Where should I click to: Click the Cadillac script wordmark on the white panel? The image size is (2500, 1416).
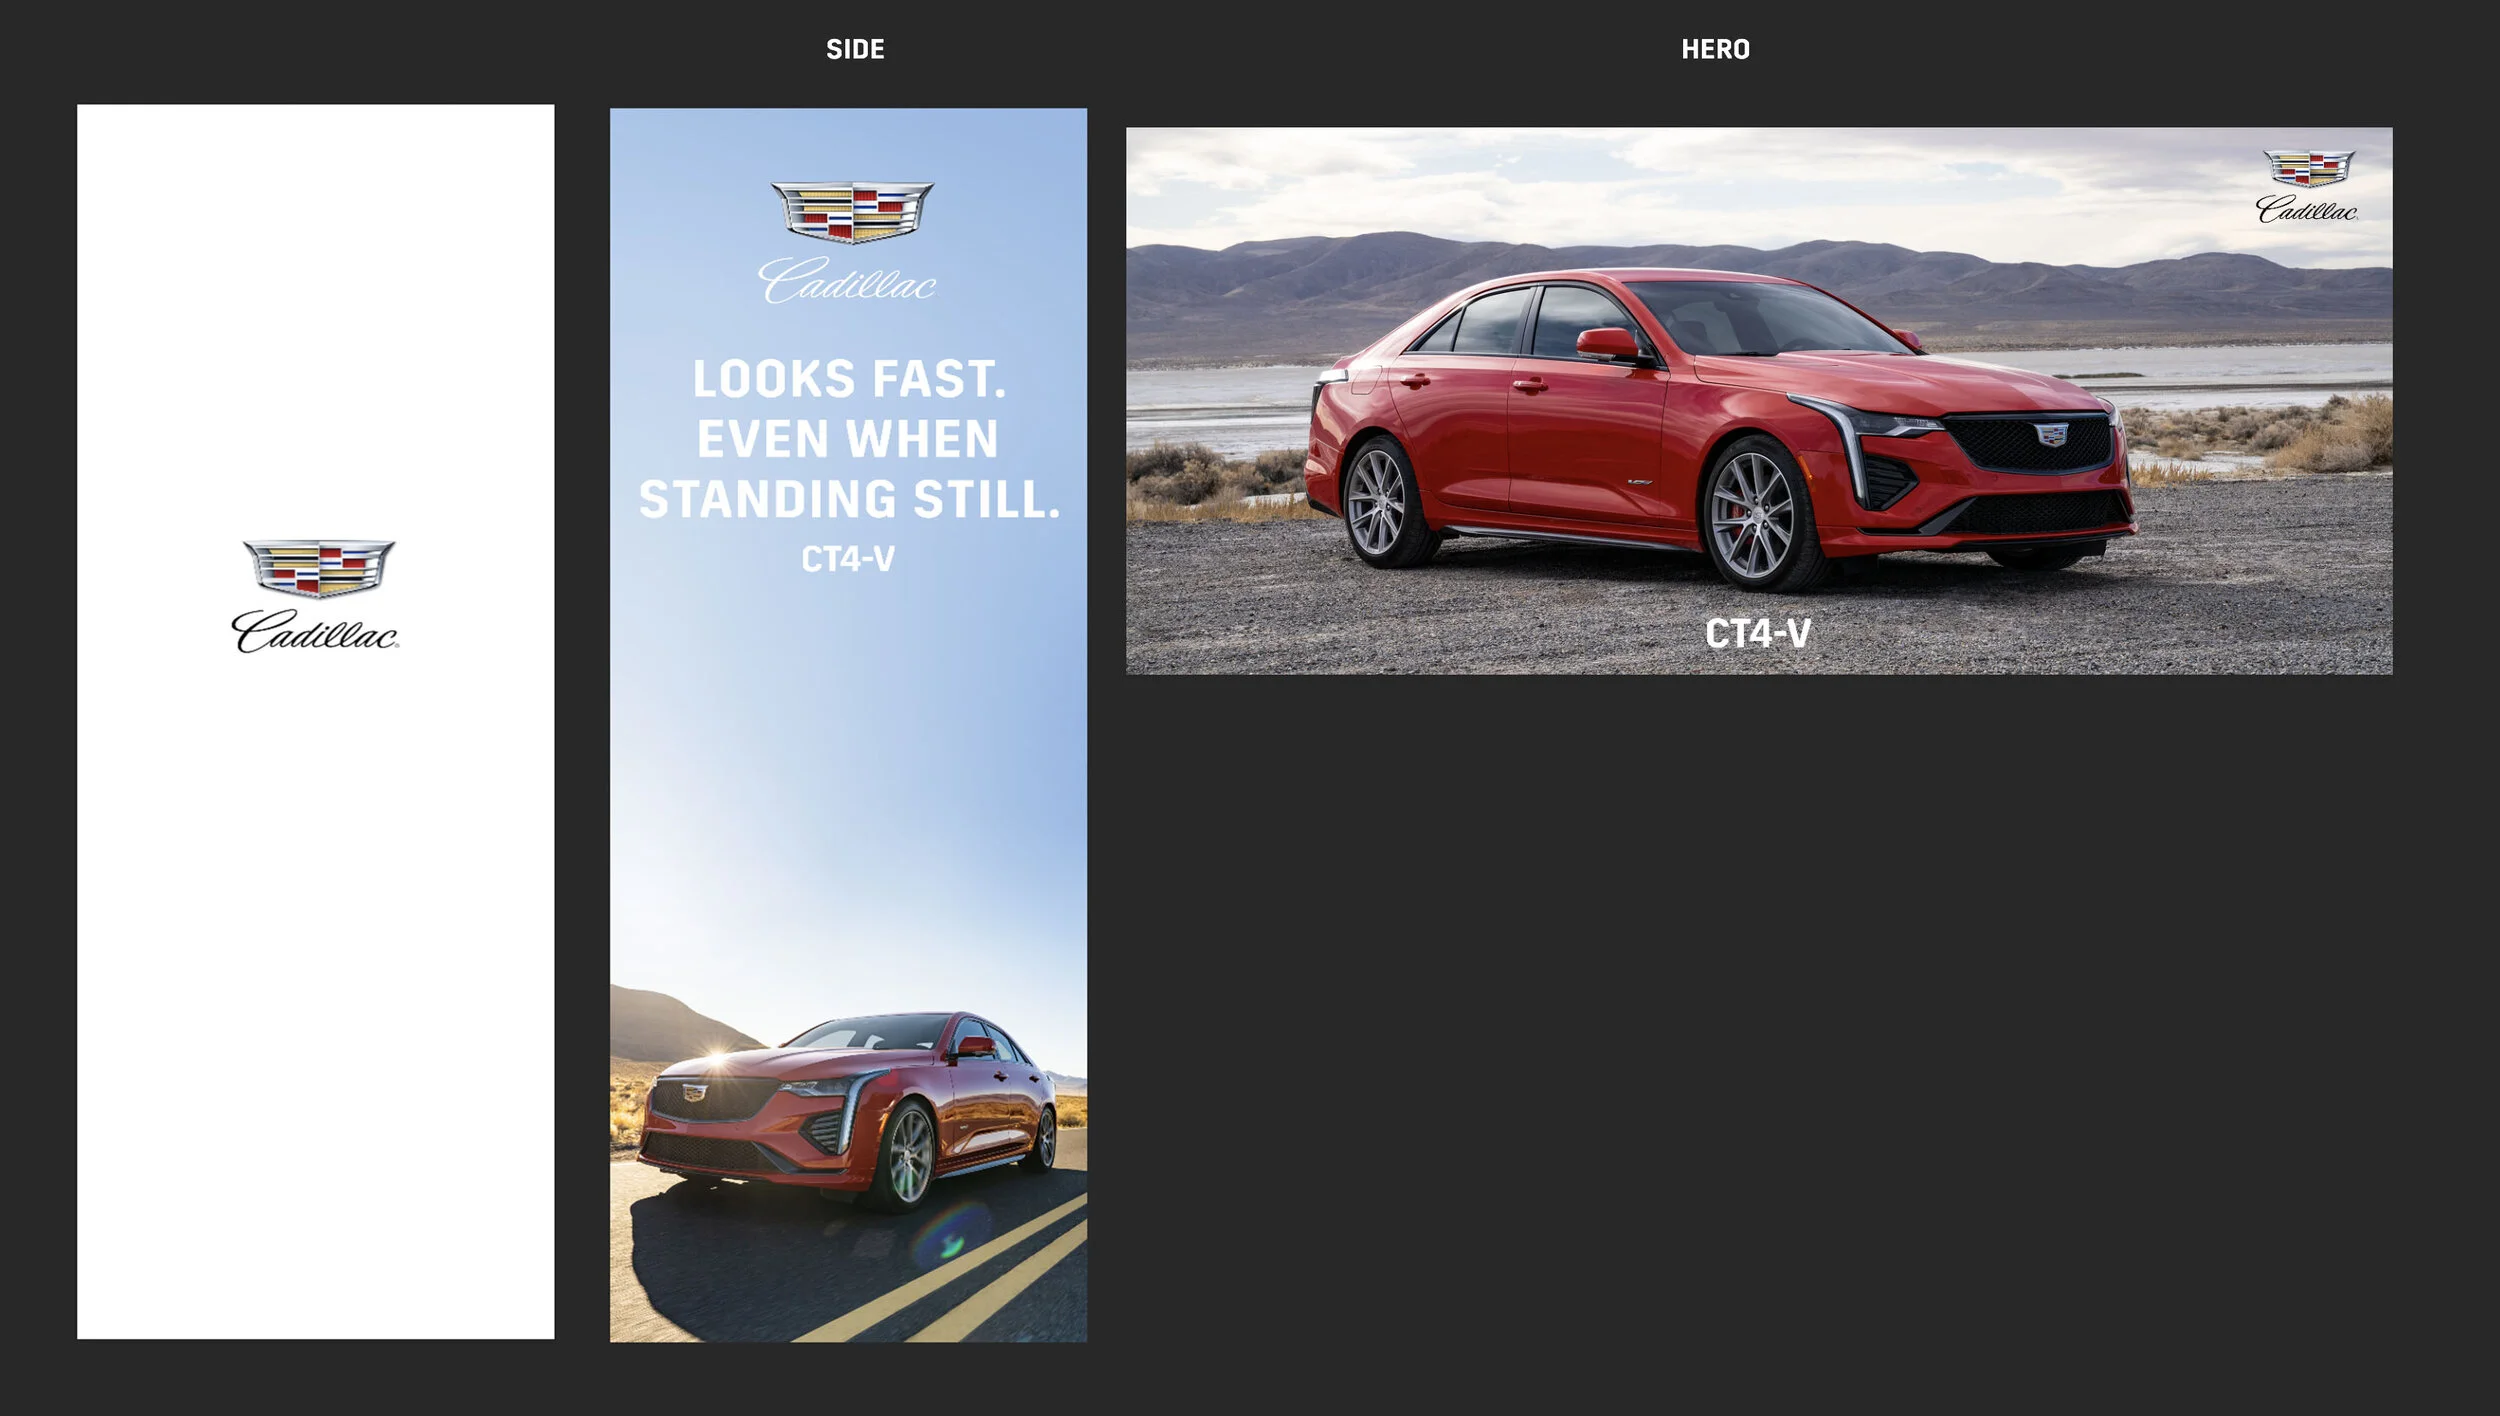point(315,631)
